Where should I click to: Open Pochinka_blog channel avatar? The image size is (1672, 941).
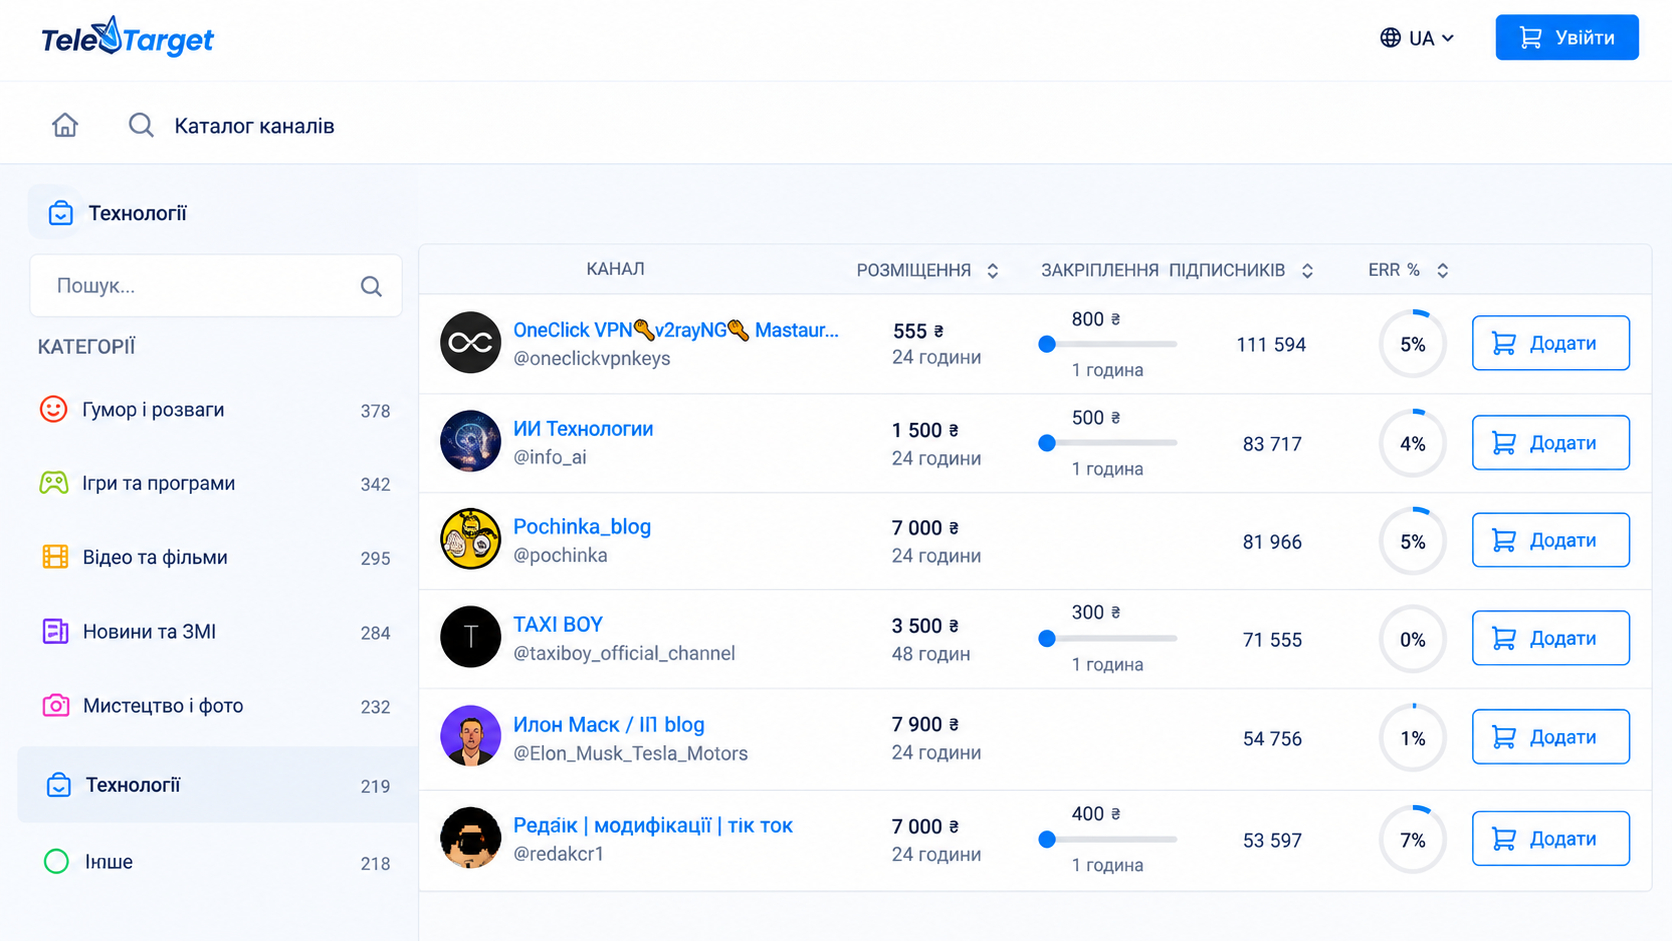coord(470,539)
